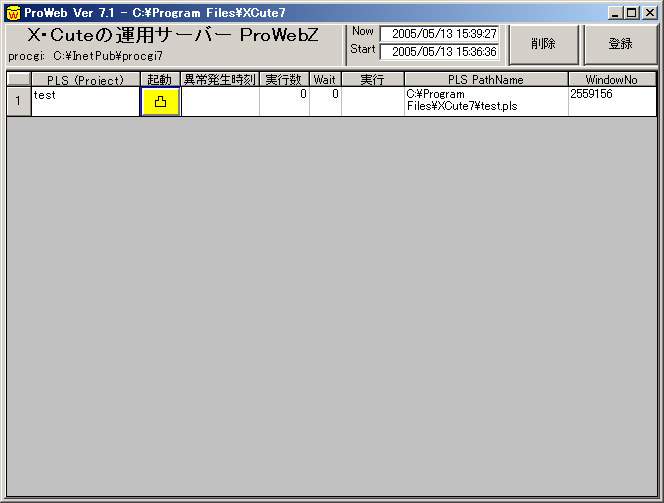Viewport: 664px width, 503px height.
Task: Minimize the ProWeb window
Action: click(x=615, y=13)
